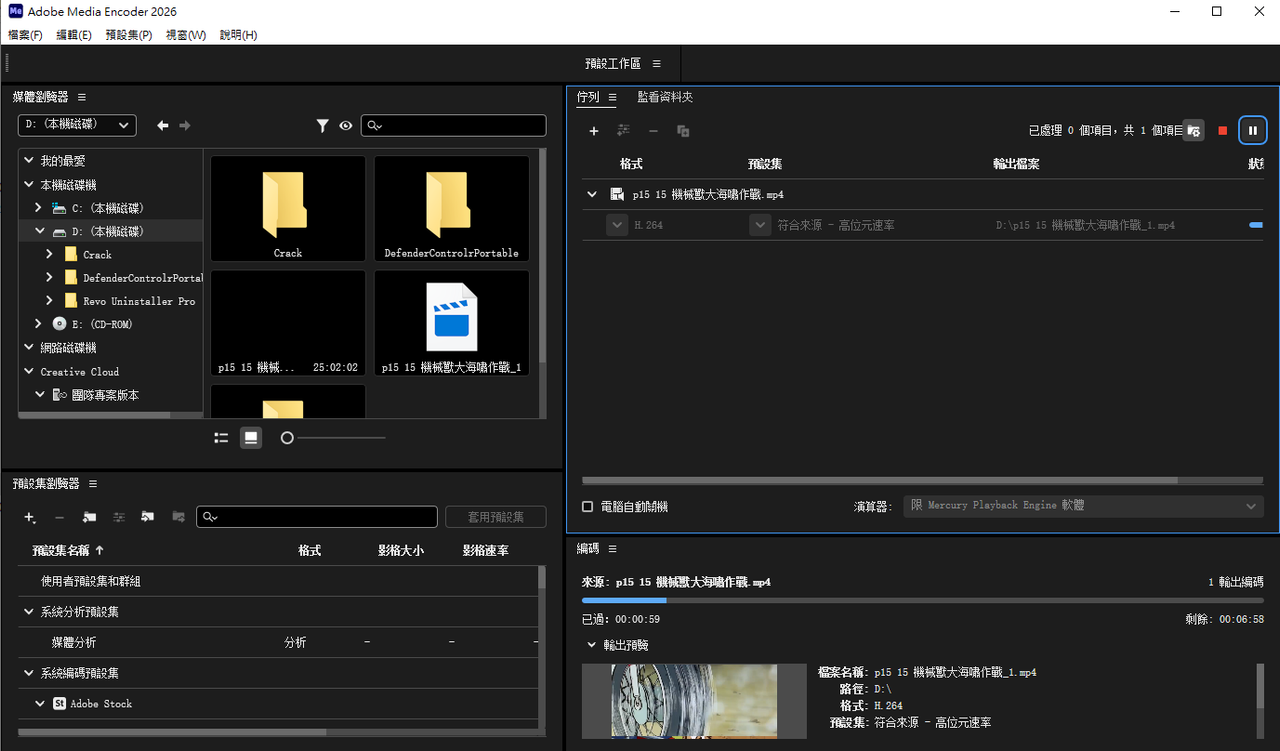Select the Crack folder thumbnail
The width and height of the screenshot is (1280, 751).
(x=288, y=208)
